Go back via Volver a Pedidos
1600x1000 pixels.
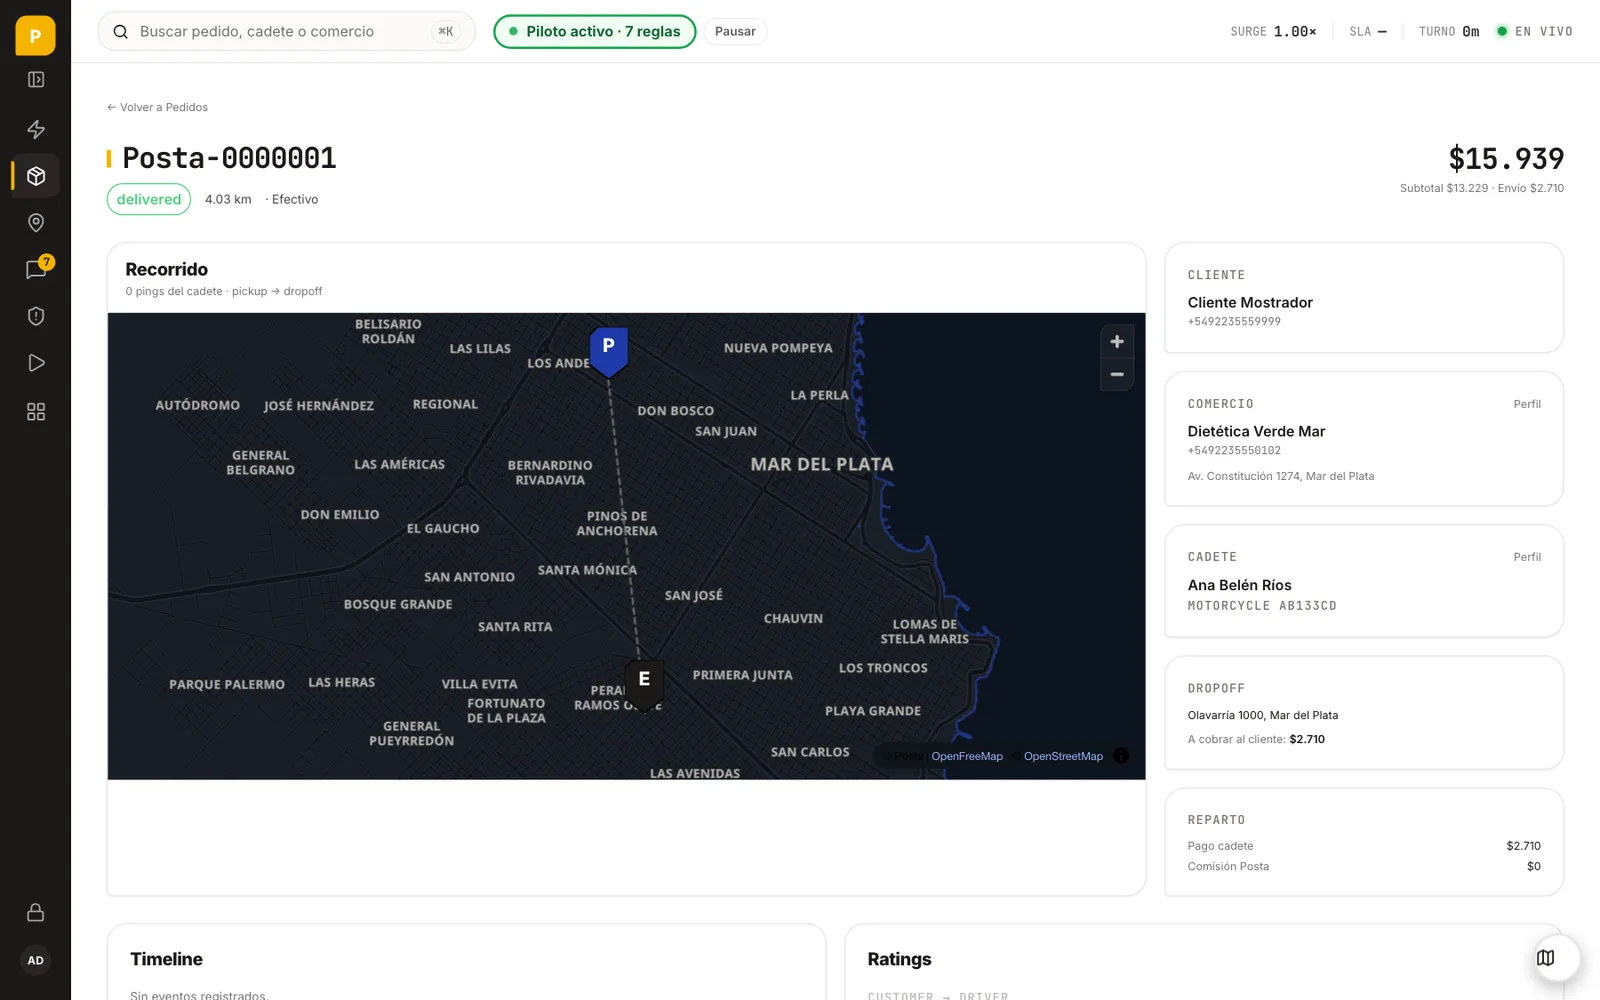click(157, 107)
